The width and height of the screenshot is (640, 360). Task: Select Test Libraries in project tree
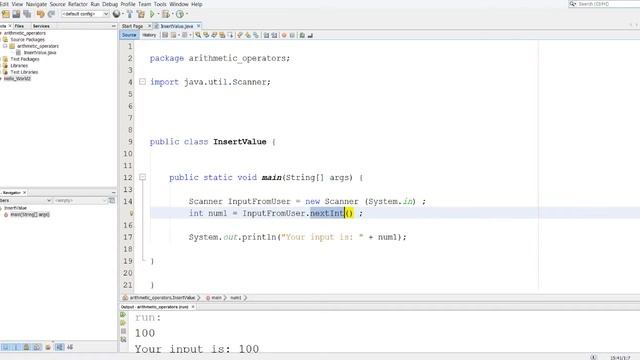[x=24, y=72]
